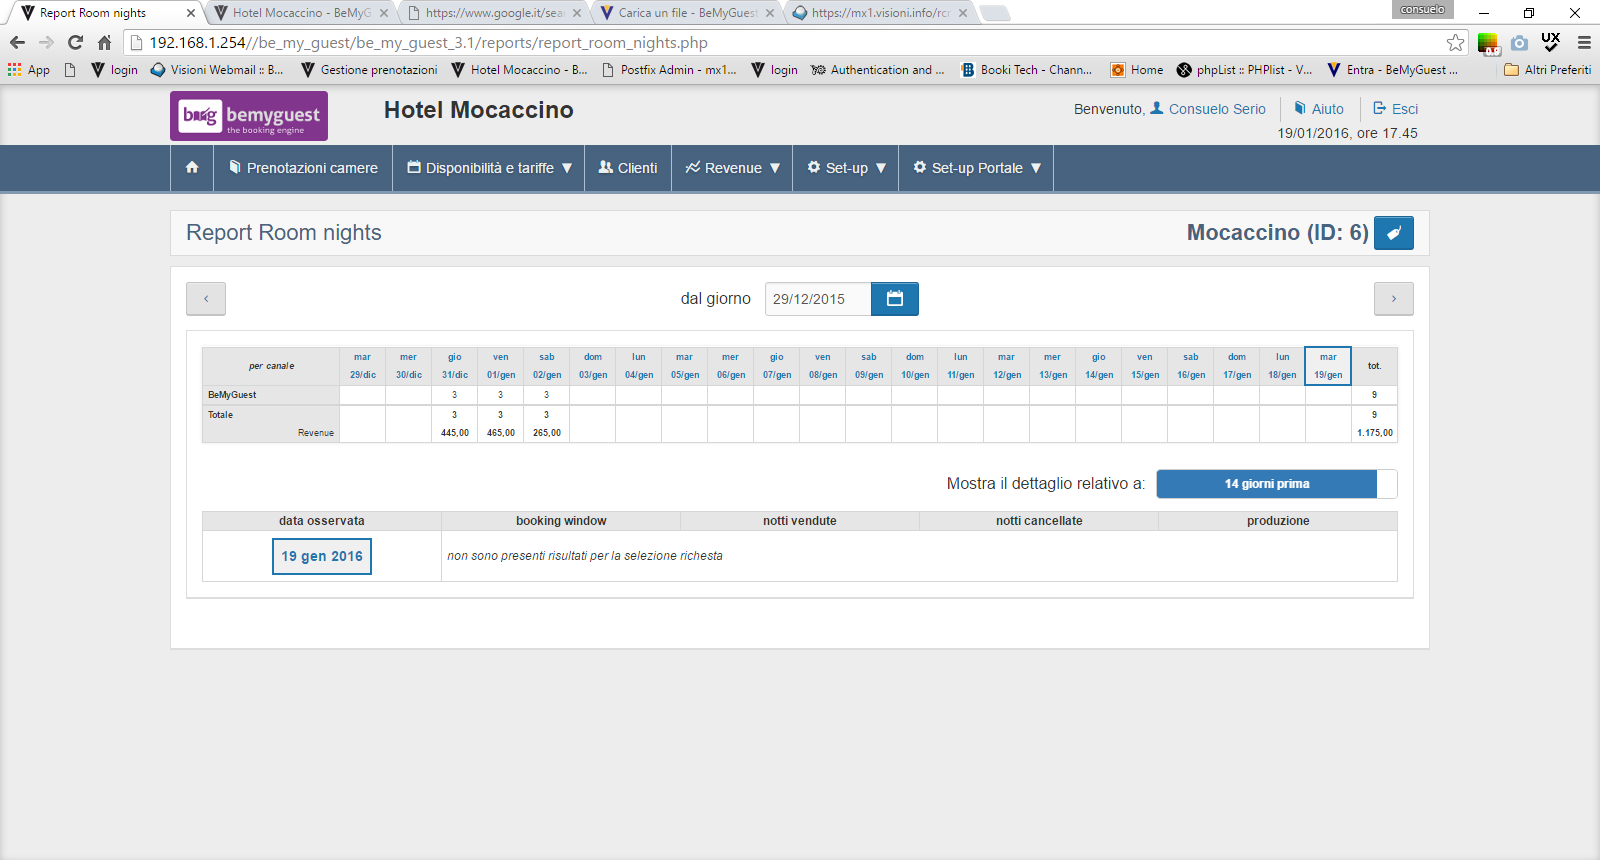
Task: Expand Disponibilità e tariffe dropdown menu
Action: point(489,168)
